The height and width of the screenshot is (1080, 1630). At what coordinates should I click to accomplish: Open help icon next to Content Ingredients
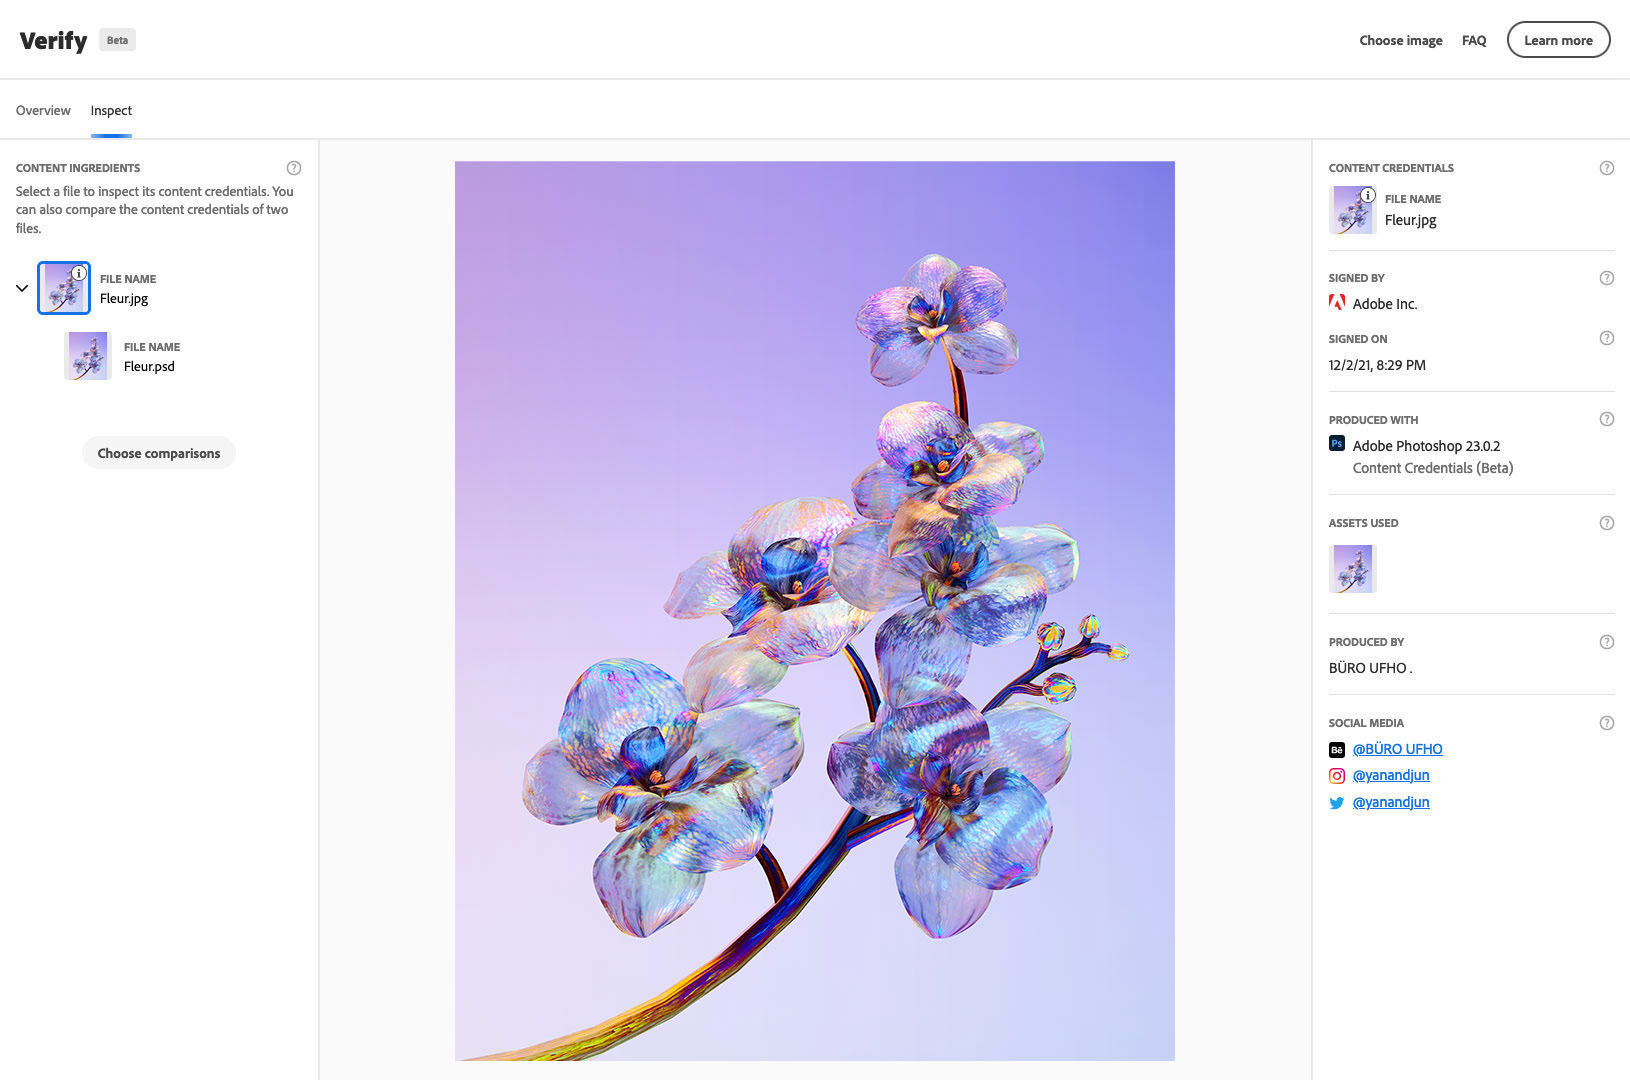pos(294,168)
